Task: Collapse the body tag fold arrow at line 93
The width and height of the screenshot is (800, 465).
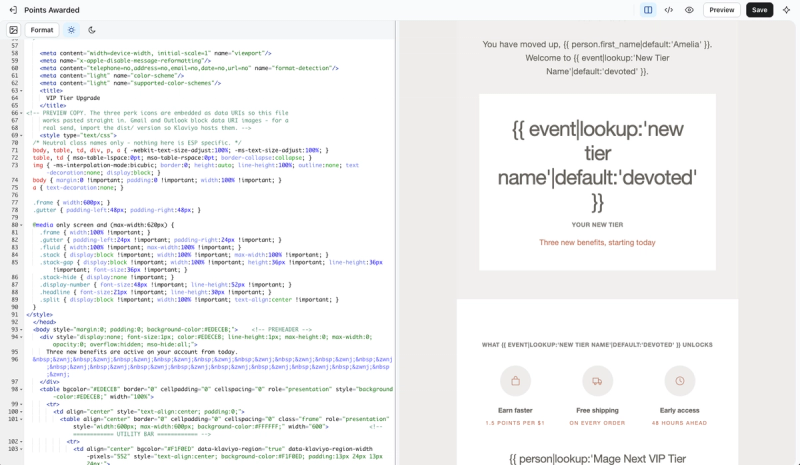Action: [21, 330]
